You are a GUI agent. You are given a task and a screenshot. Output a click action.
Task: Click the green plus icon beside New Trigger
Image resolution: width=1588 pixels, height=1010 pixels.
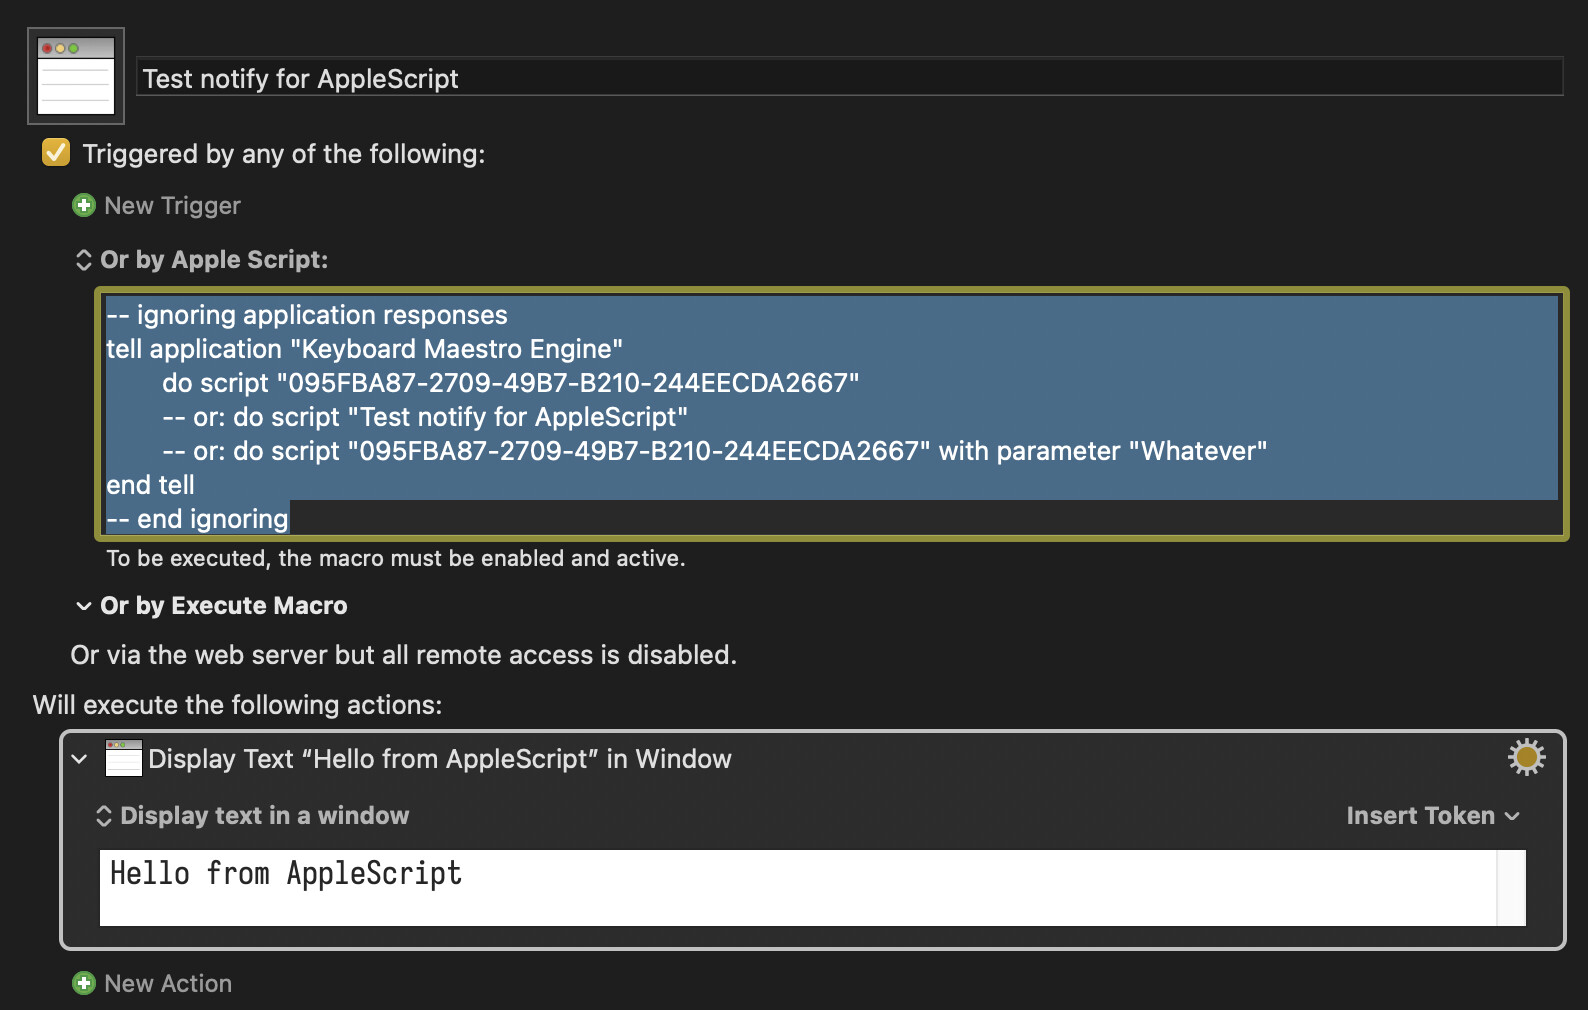pos(84,205)
